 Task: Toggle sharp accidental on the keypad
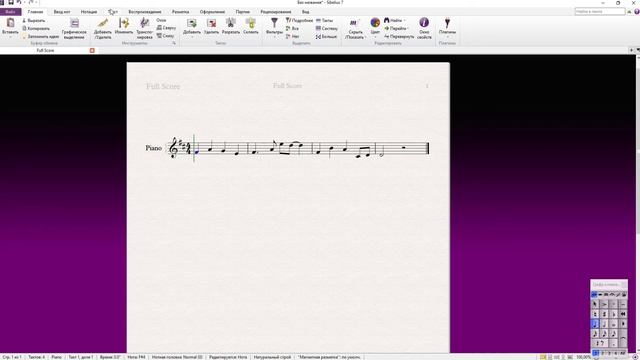pos(604,314)
